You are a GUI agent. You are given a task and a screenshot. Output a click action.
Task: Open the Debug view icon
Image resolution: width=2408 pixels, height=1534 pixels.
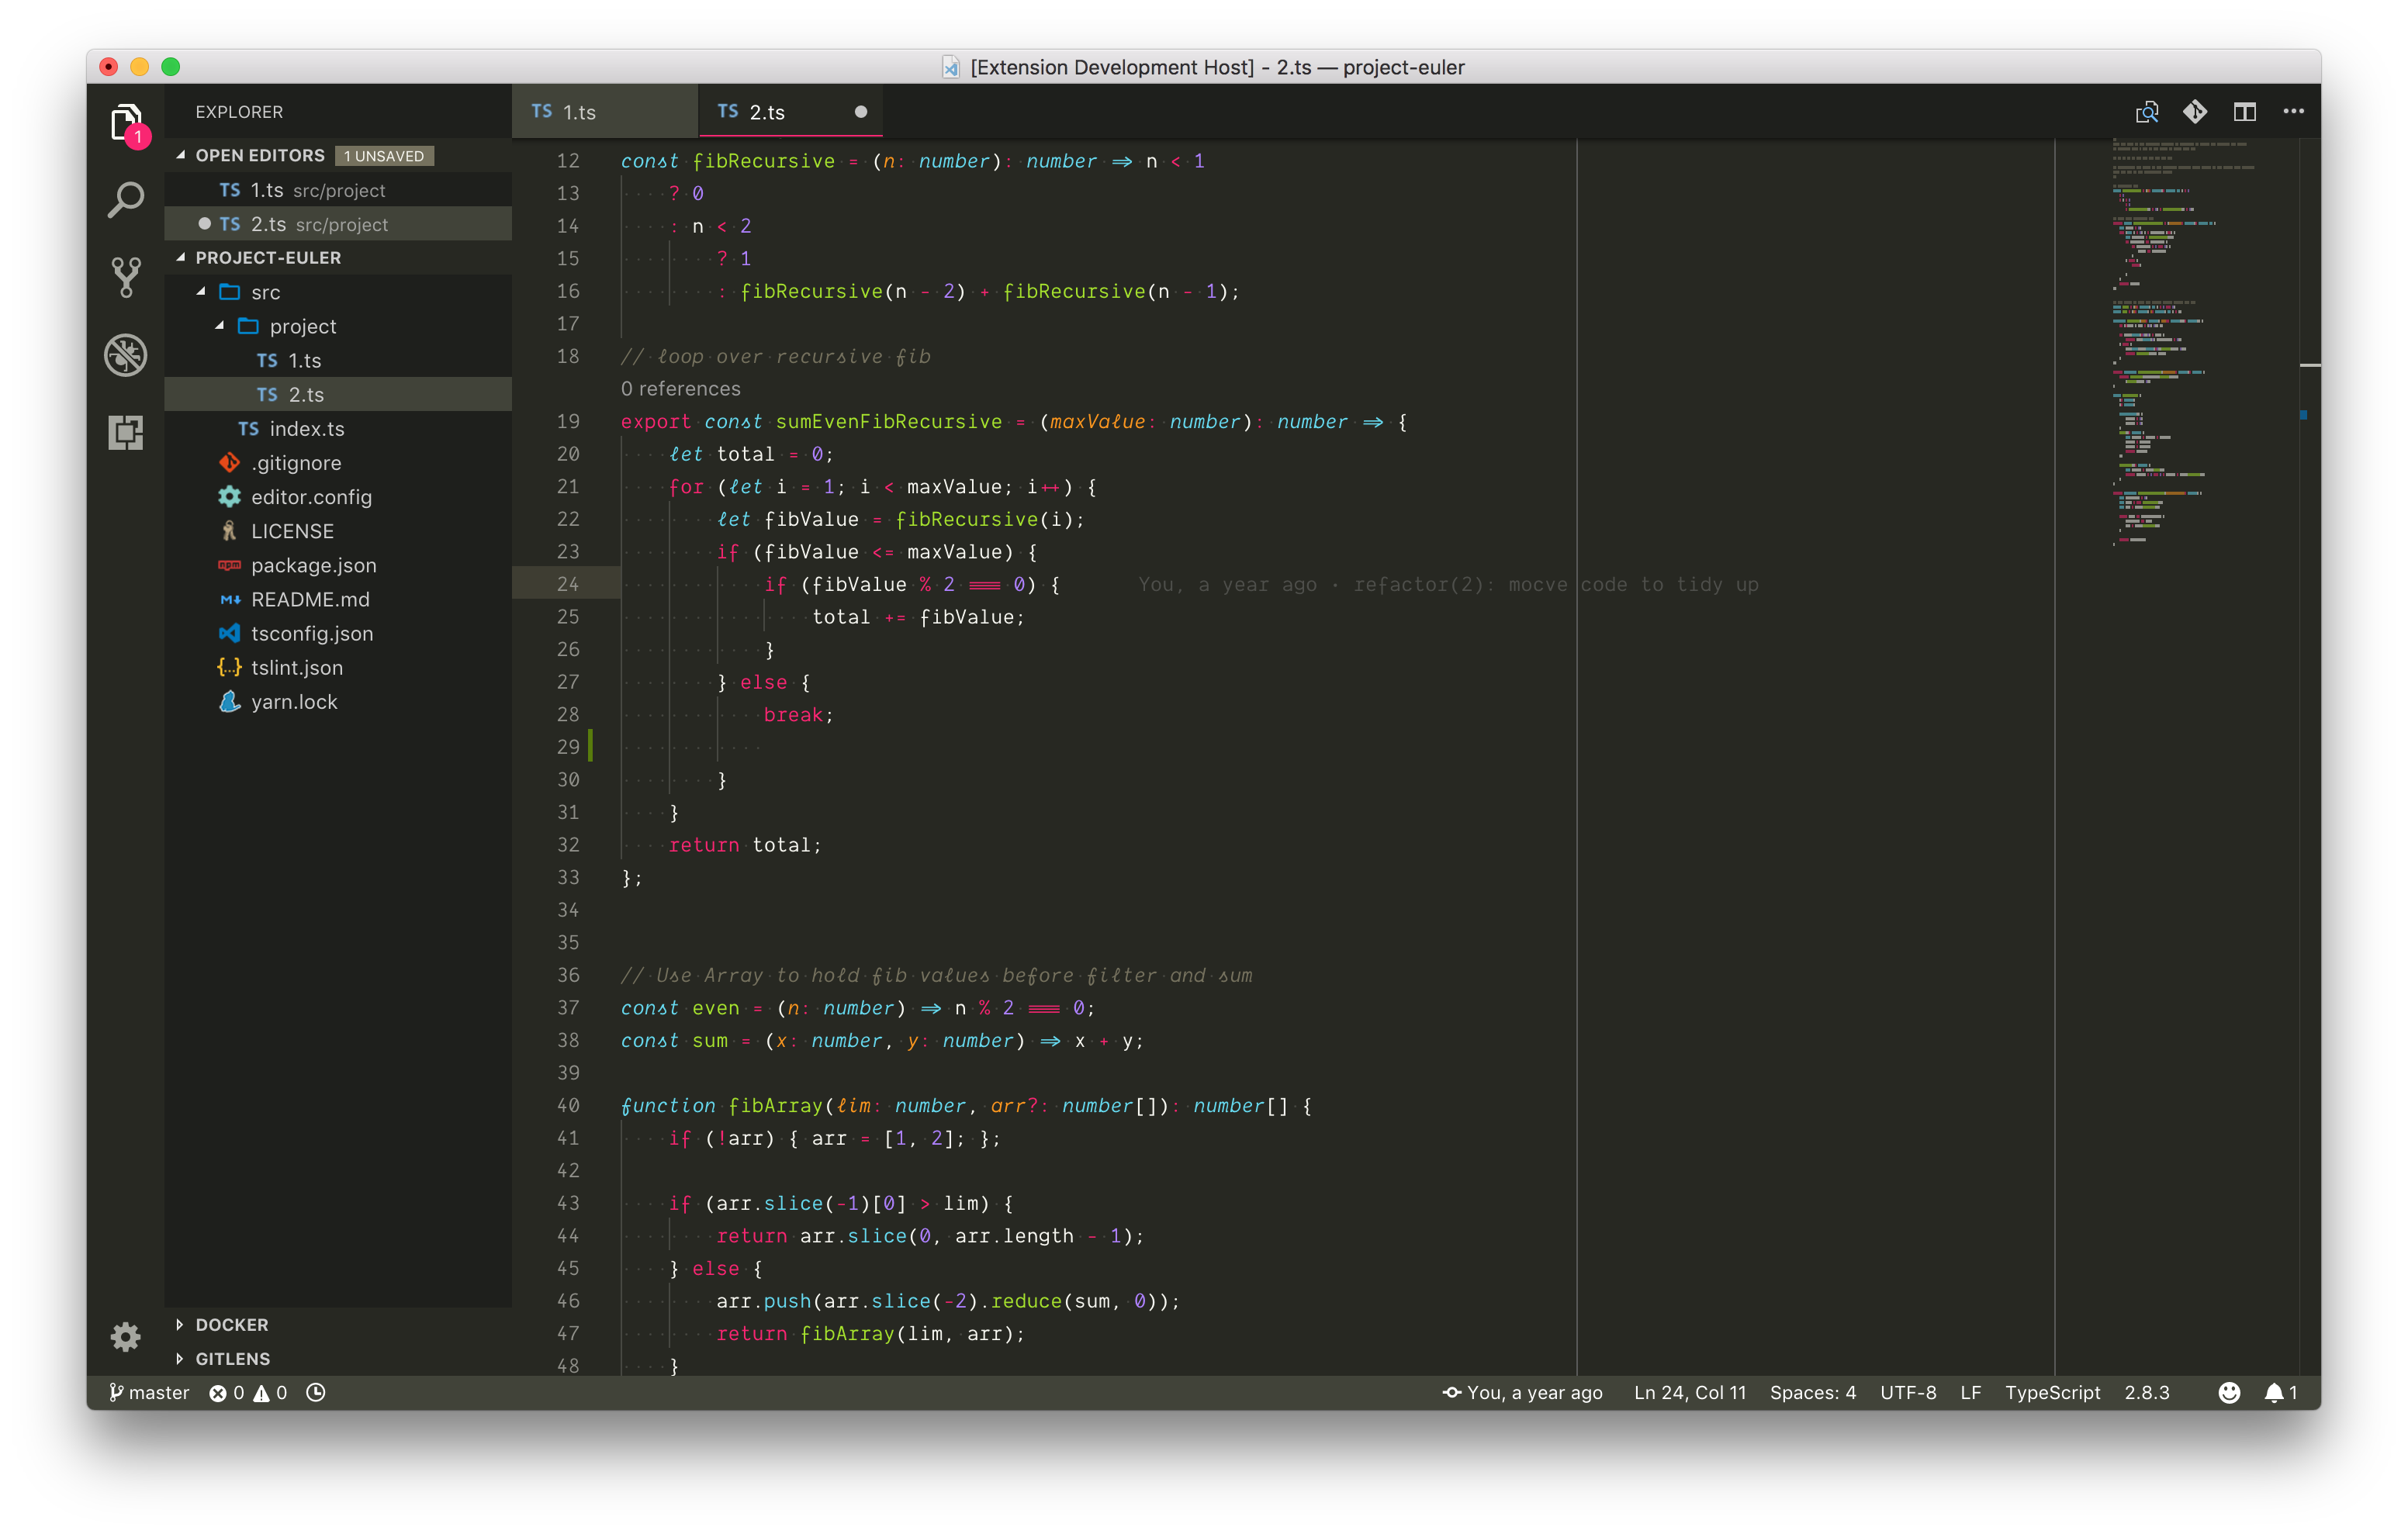[126, 355]
